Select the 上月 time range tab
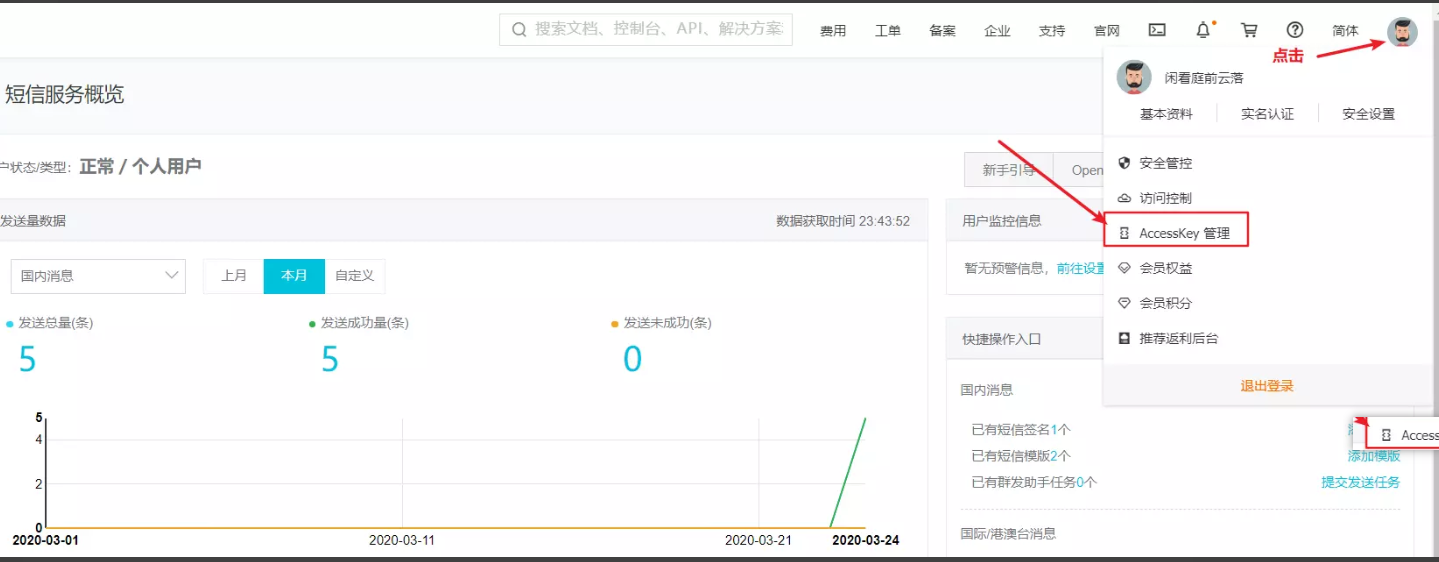 (x=234, y=276)
